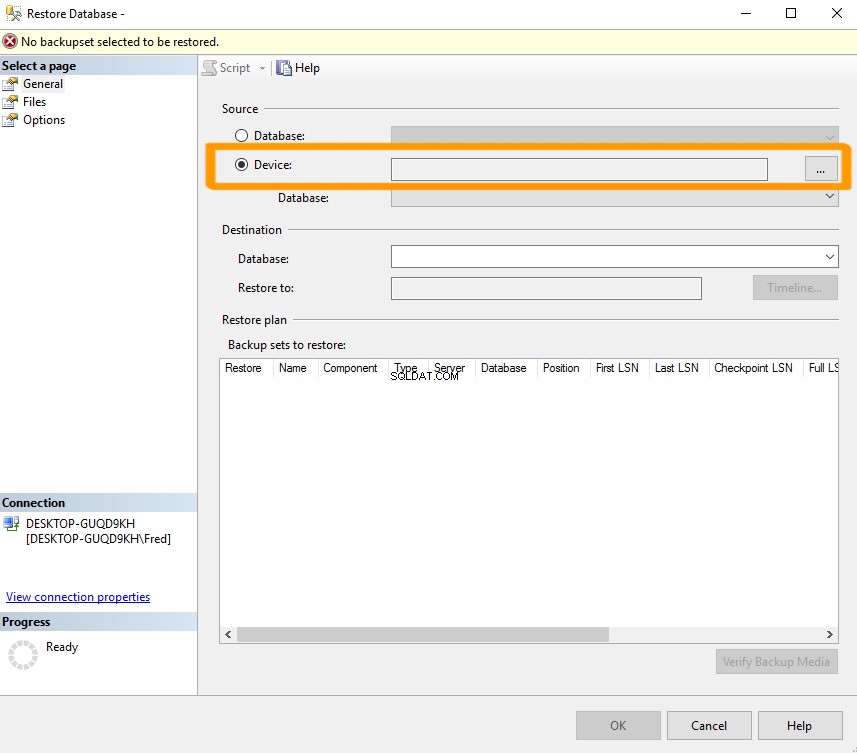Image resolution: width=857 pixels, height=753 pixels.
Task: Click the progress spinner icon
Action: click(x=23, y=655)
